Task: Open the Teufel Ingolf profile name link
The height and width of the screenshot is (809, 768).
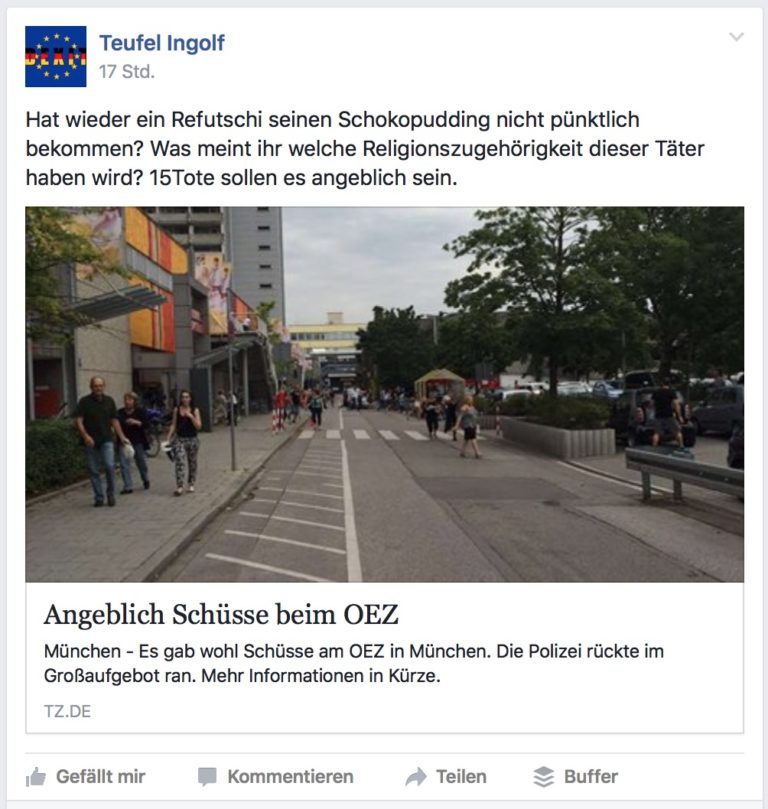Action: pyautogui.click(x=162, y=43)
